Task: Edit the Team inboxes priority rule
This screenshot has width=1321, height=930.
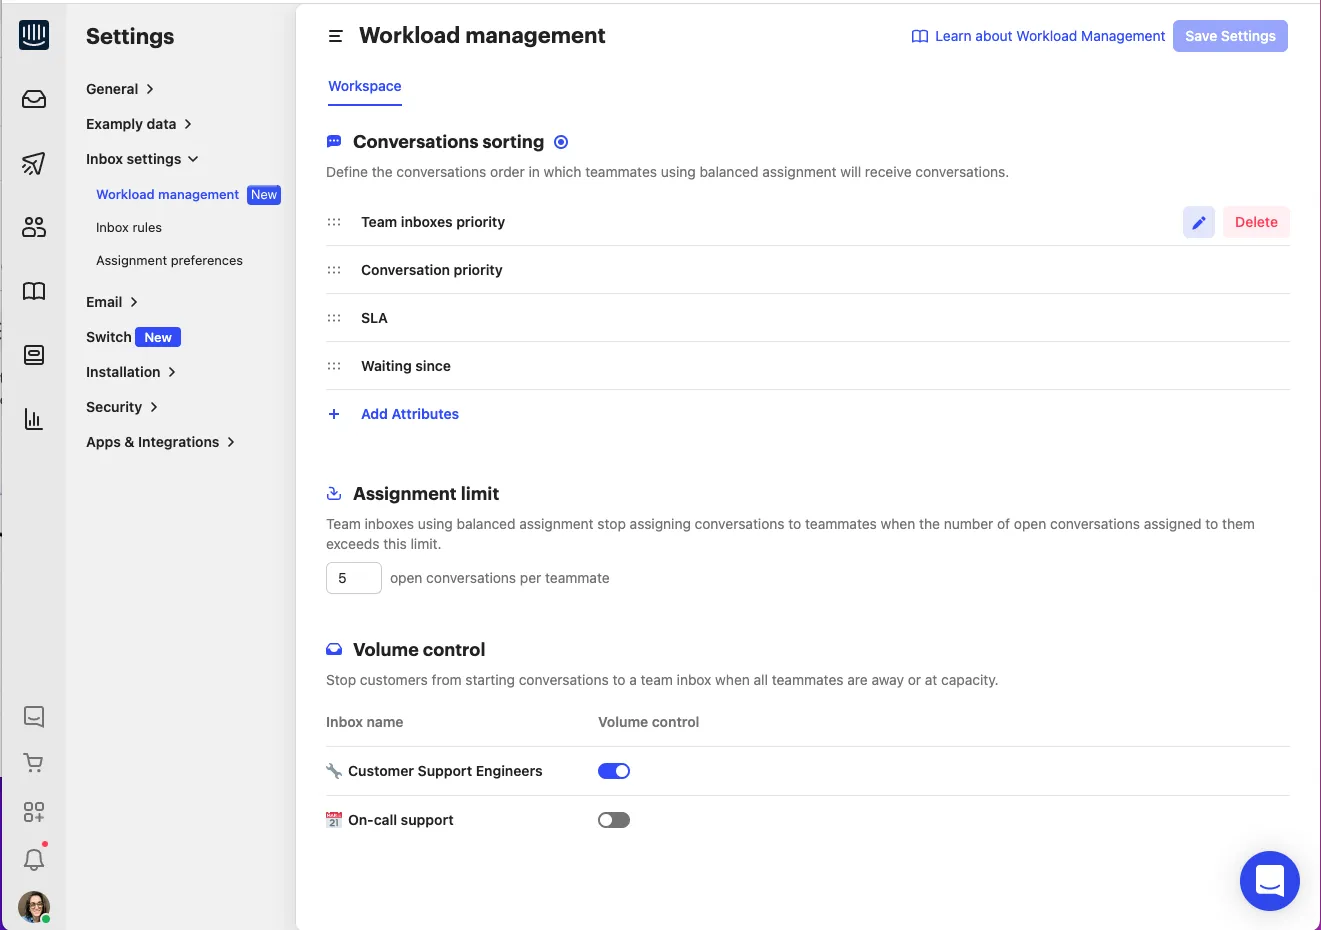Action: [1199, 222]
